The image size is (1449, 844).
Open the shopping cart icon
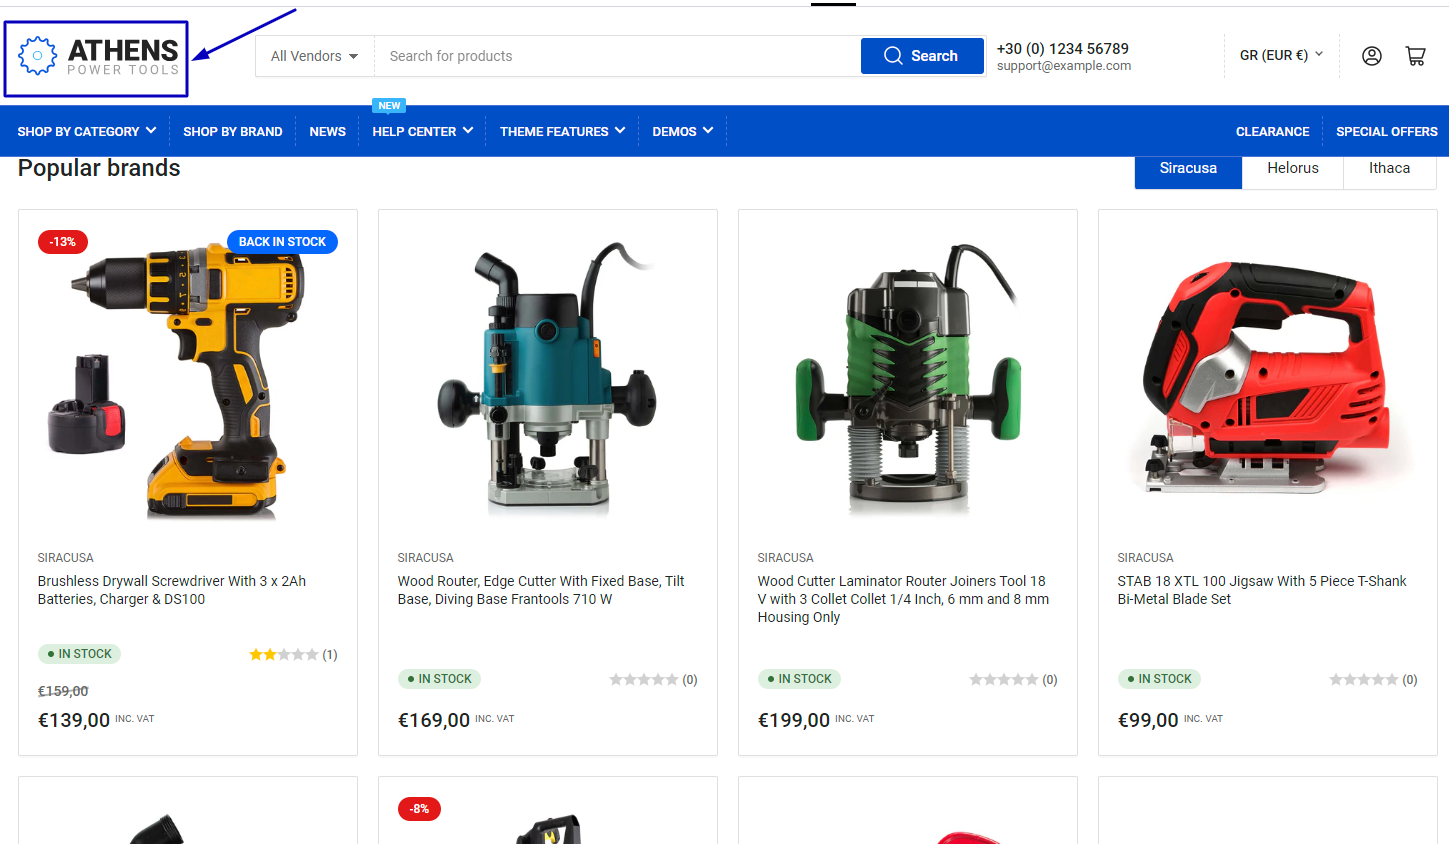coord(1416,56)
